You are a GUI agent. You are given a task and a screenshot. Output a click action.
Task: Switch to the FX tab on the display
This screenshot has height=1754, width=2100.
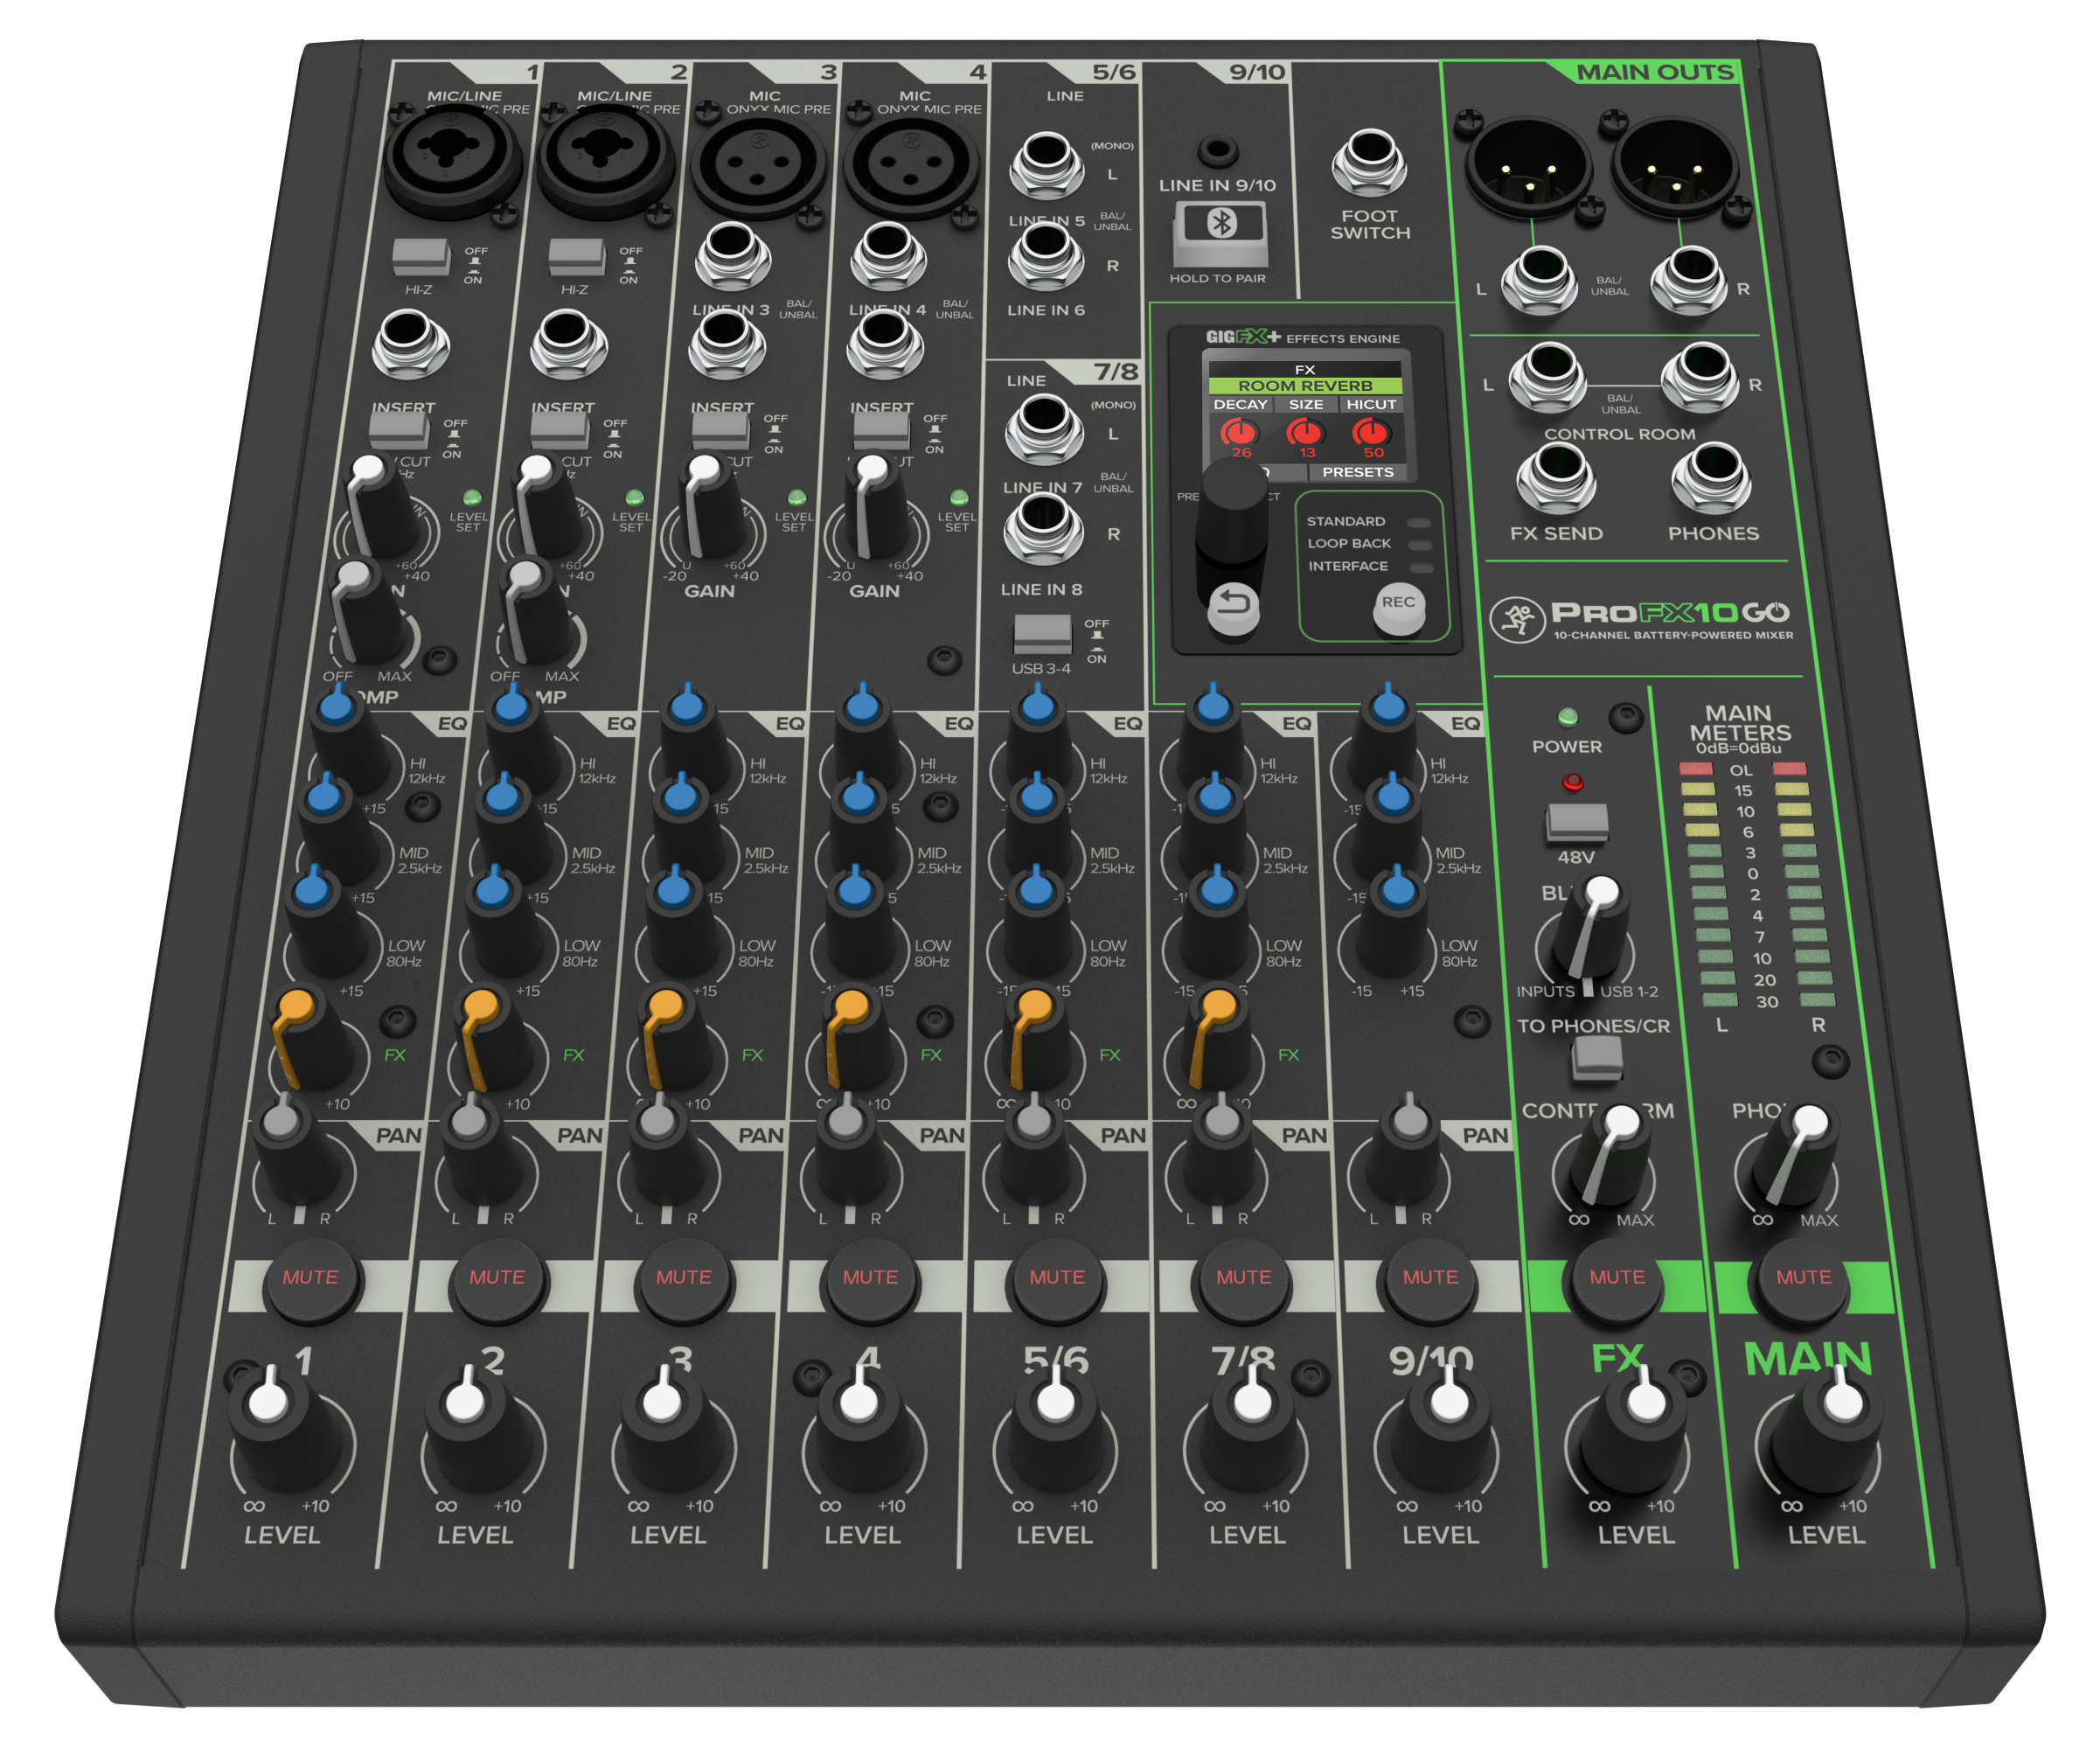(1304, 370)
